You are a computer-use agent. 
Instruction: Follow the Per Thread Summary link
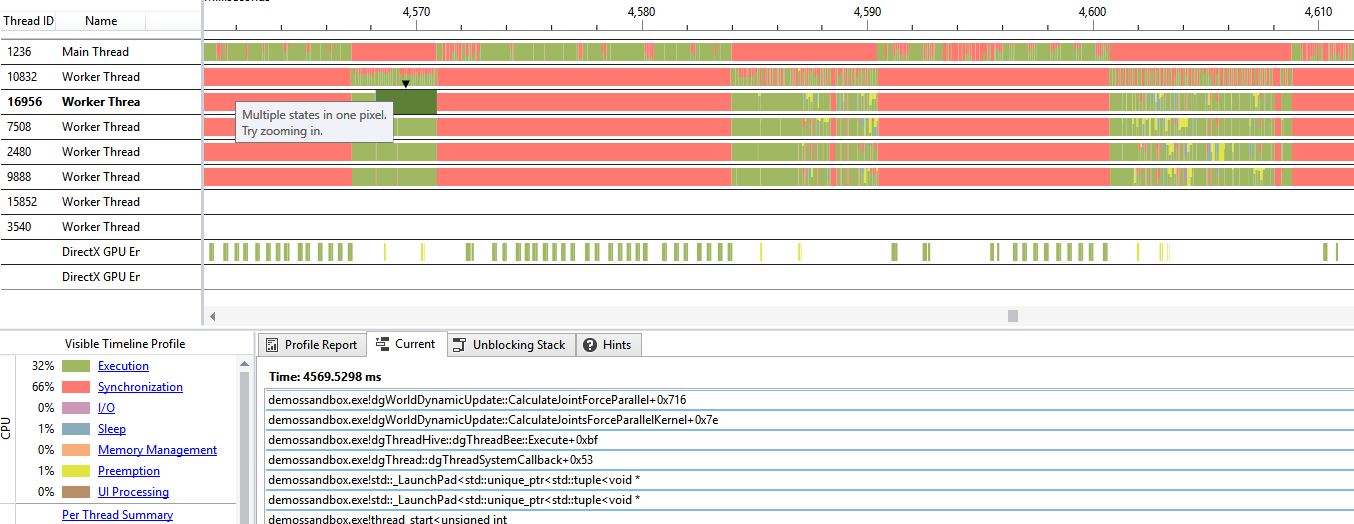117,515
